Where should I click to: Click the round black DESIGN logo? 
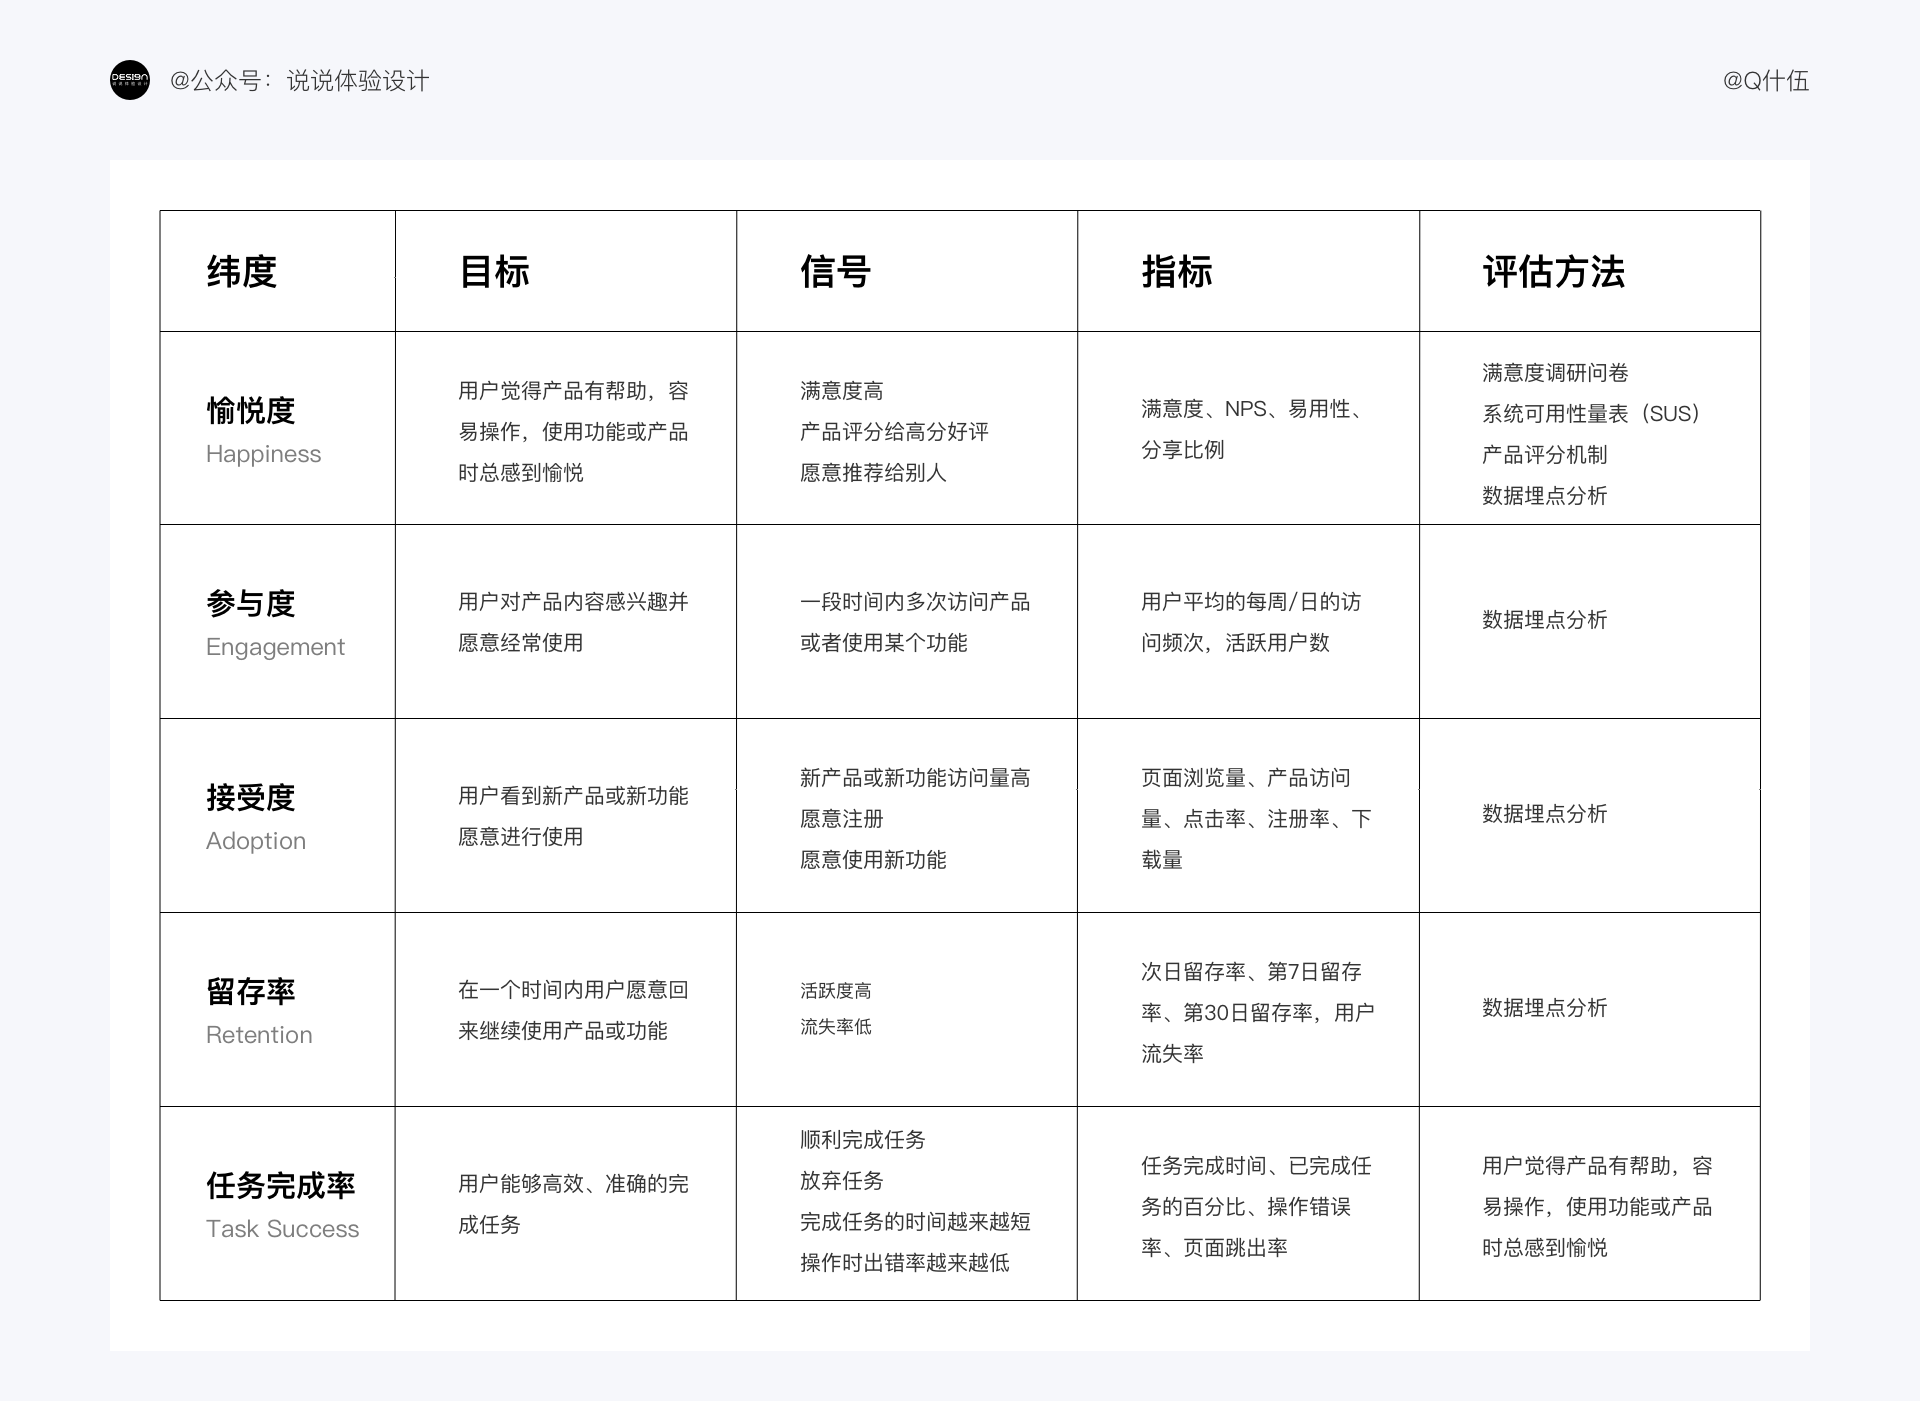tap(129, 80)
